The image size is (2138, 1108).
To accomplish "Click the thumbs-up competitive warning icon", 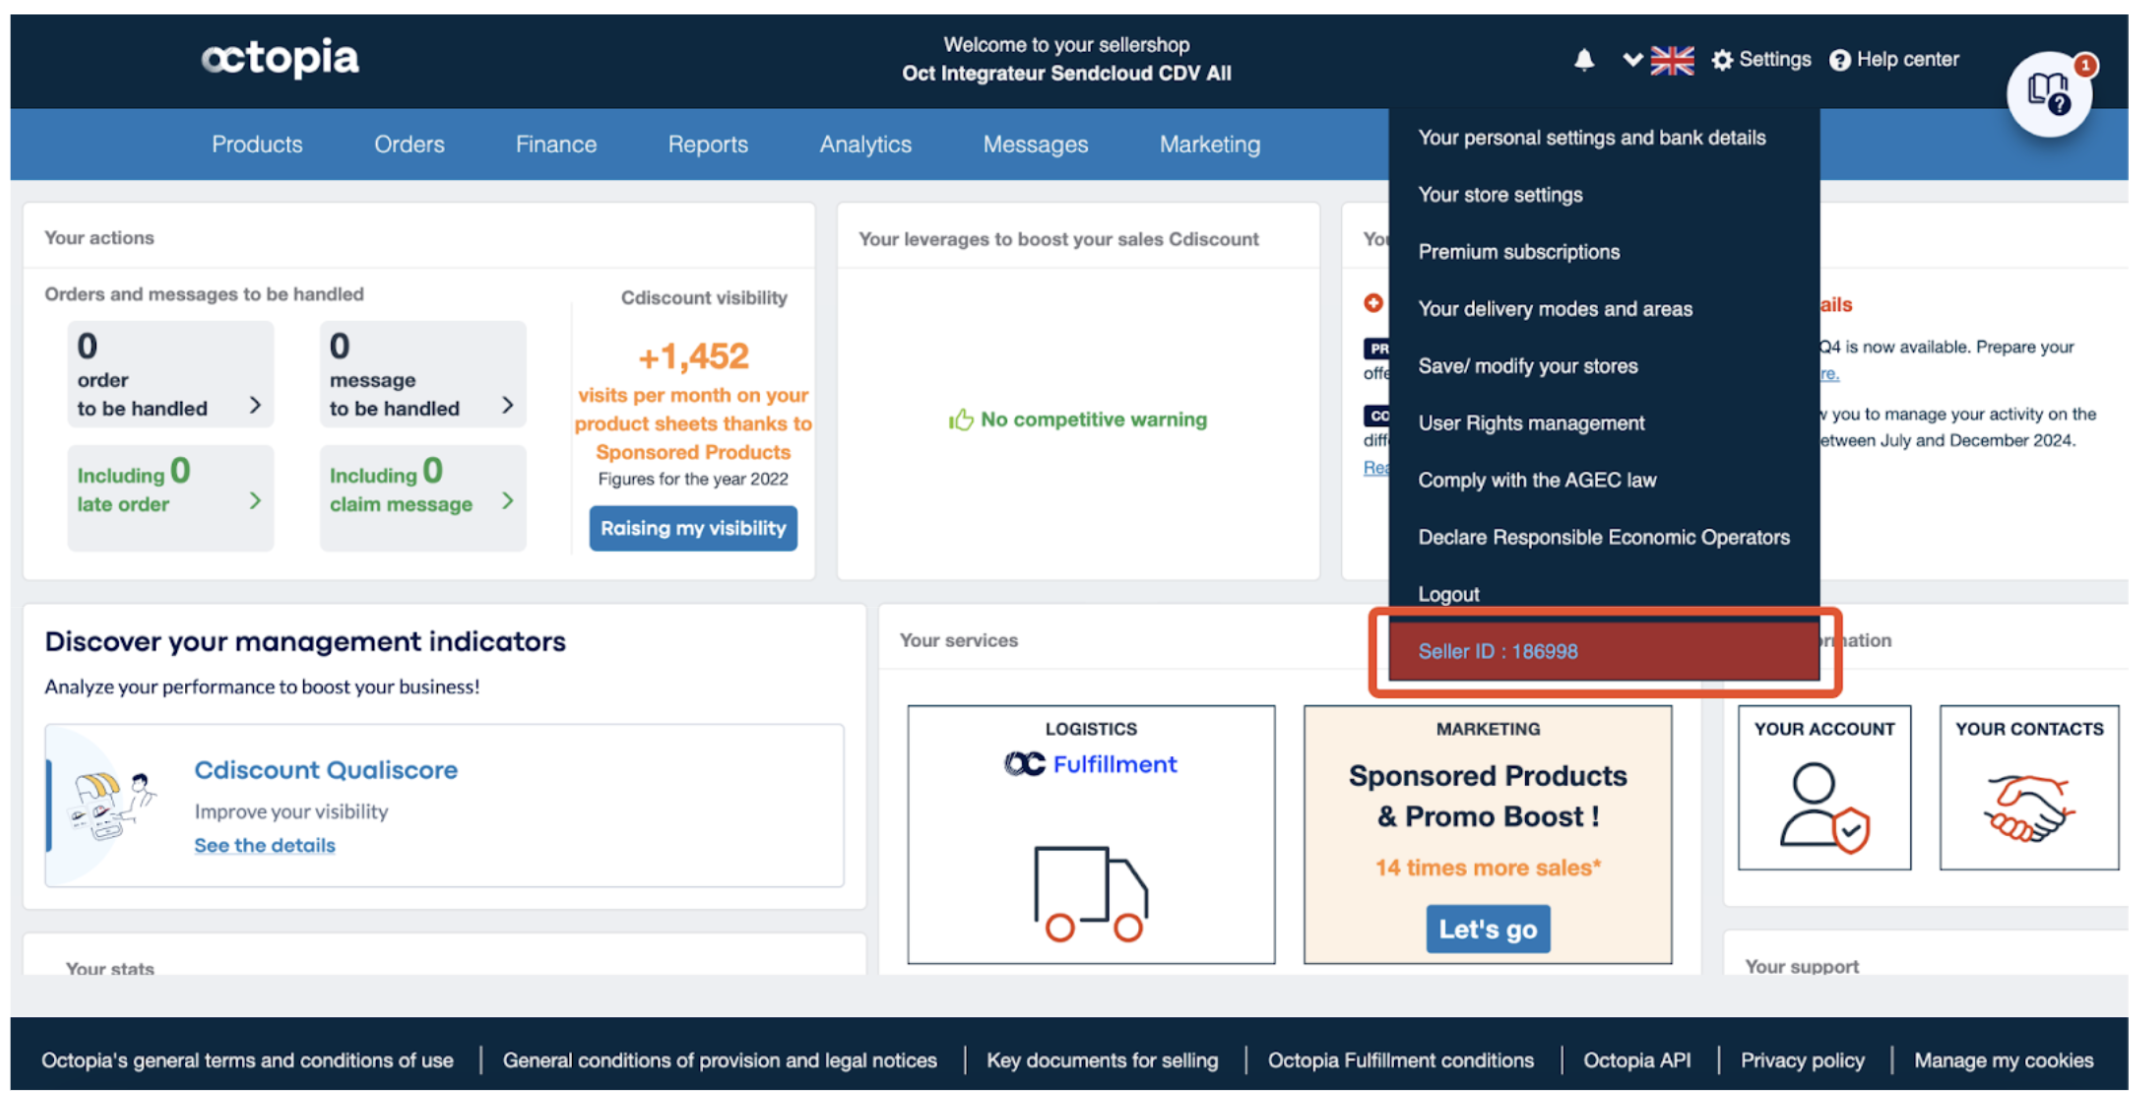I will pos(961,419).
